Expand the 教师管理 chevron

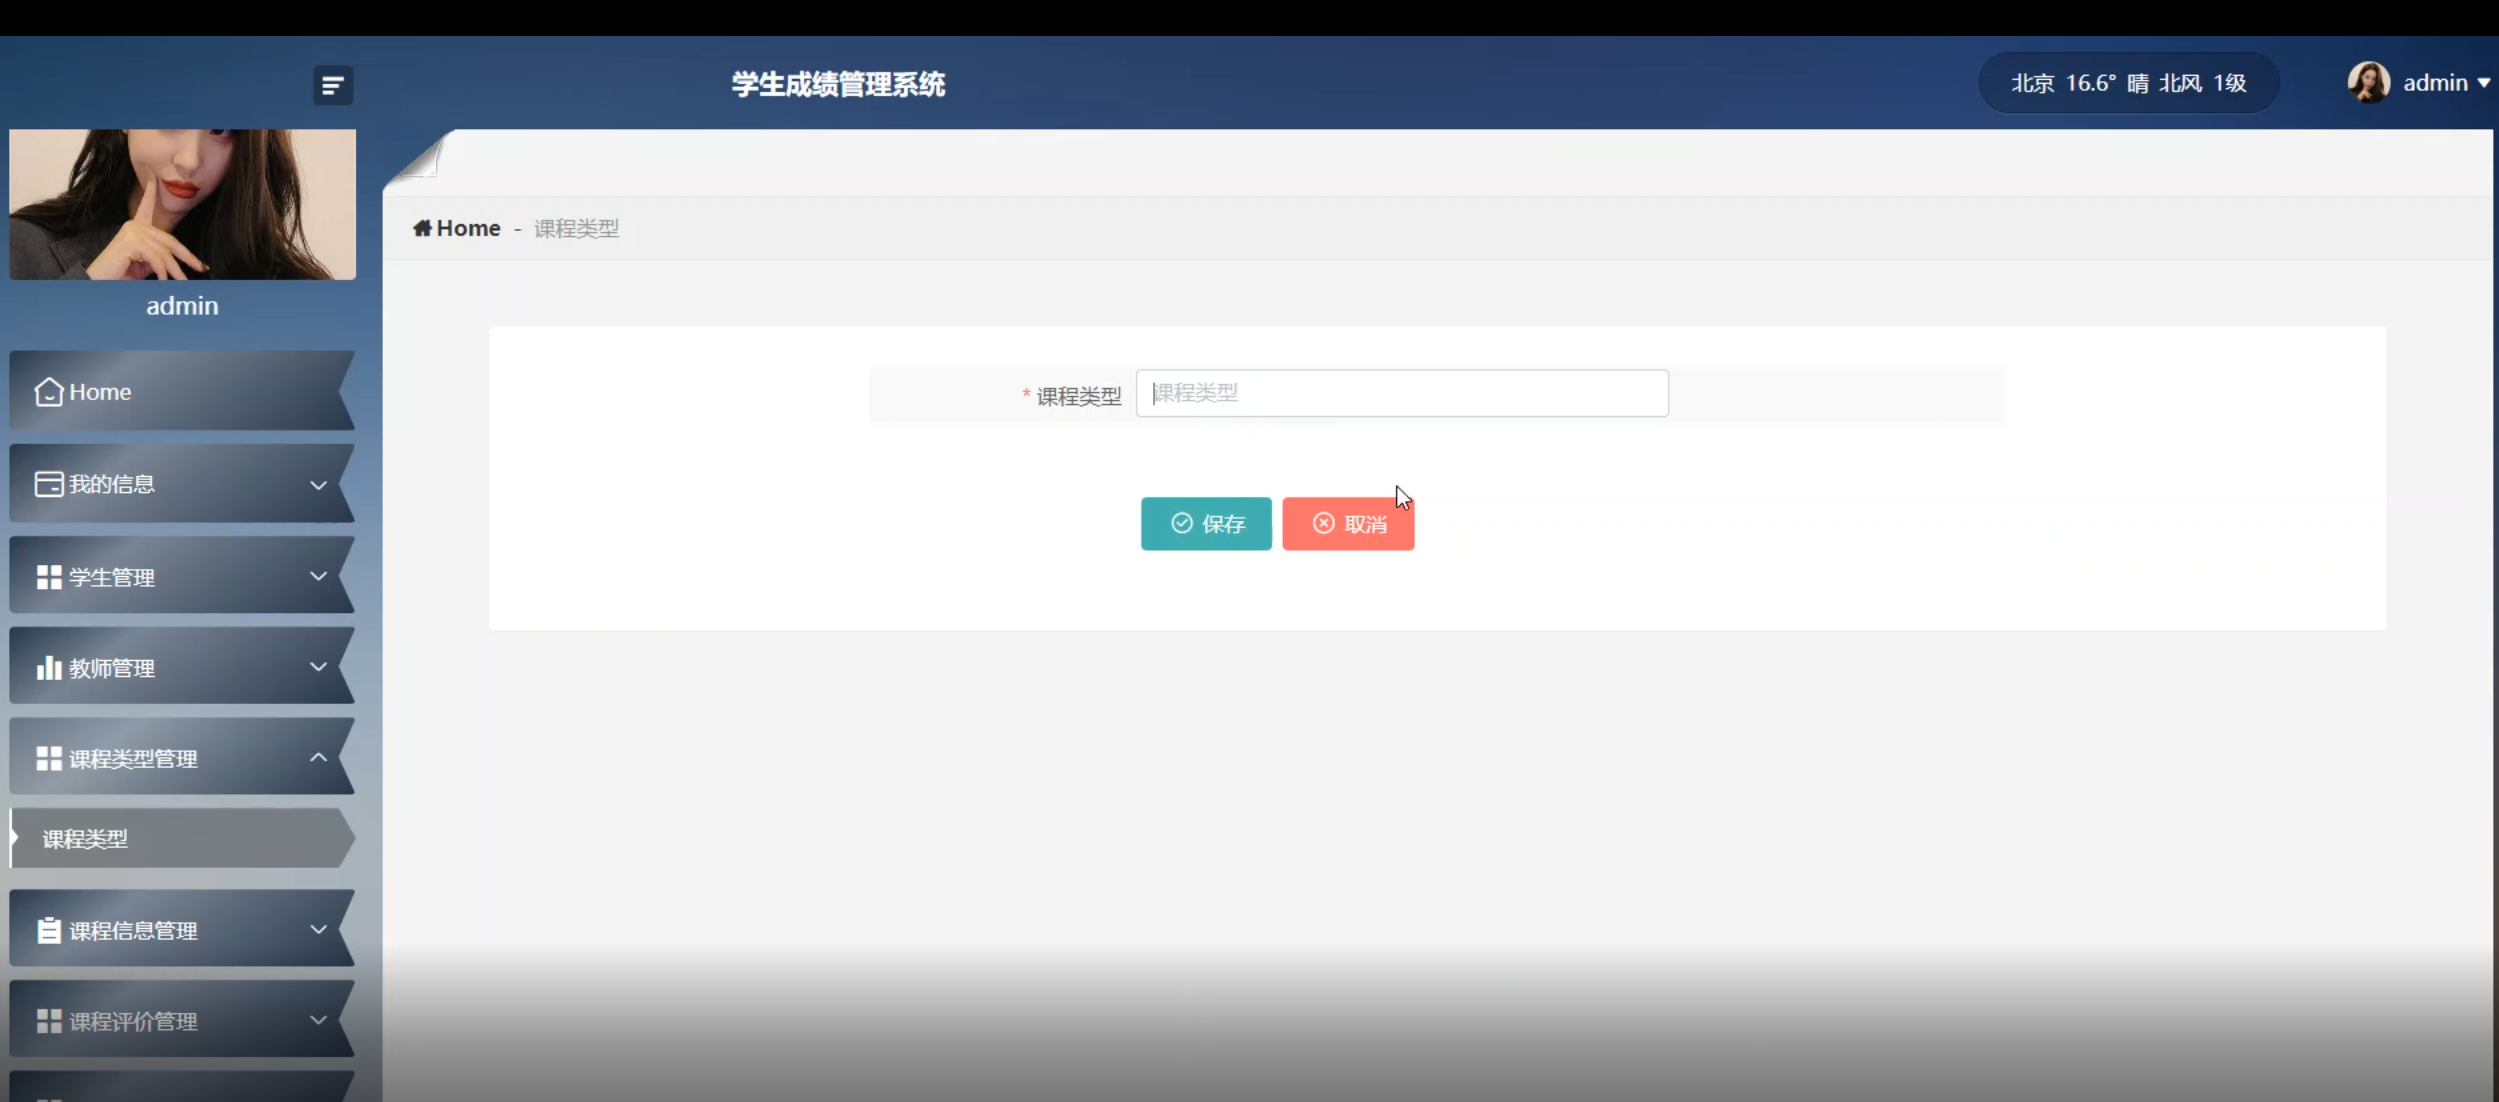pos(318,666)
